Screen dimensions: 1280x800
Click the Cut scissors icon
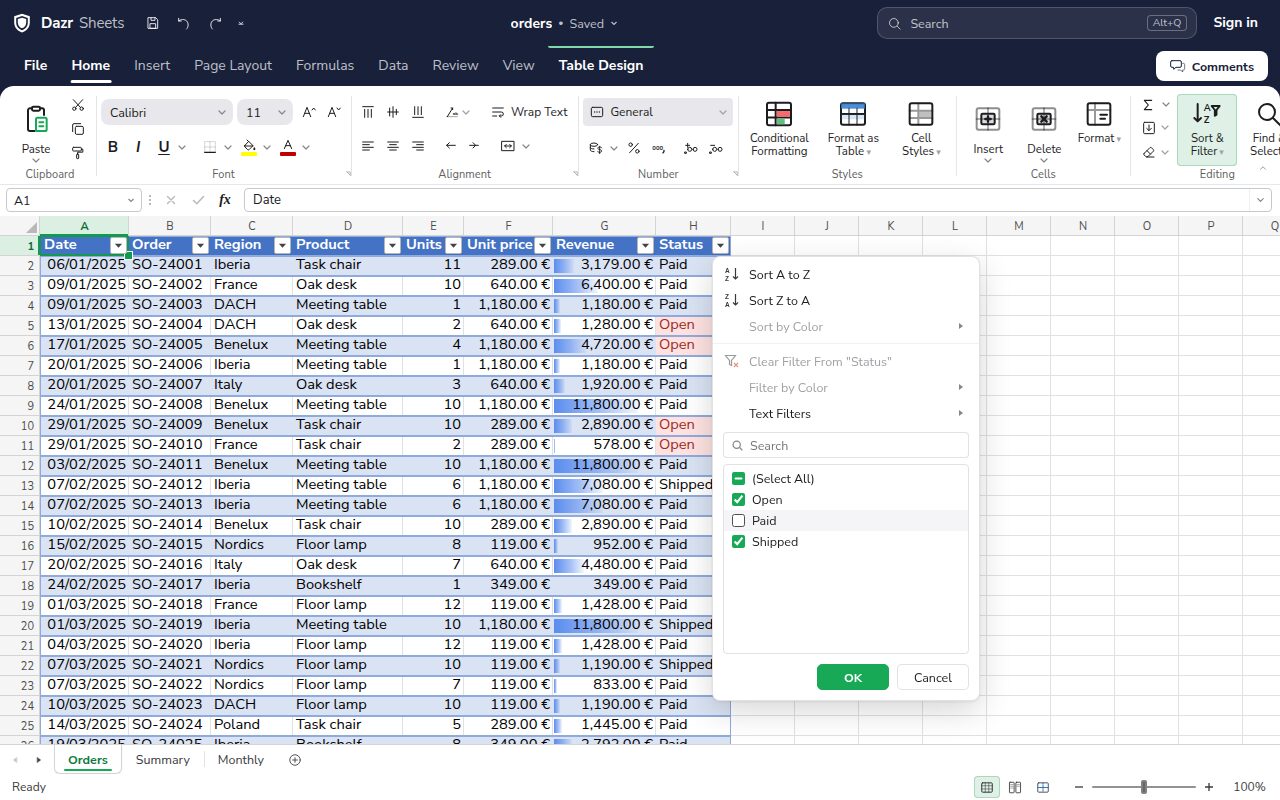78,106
